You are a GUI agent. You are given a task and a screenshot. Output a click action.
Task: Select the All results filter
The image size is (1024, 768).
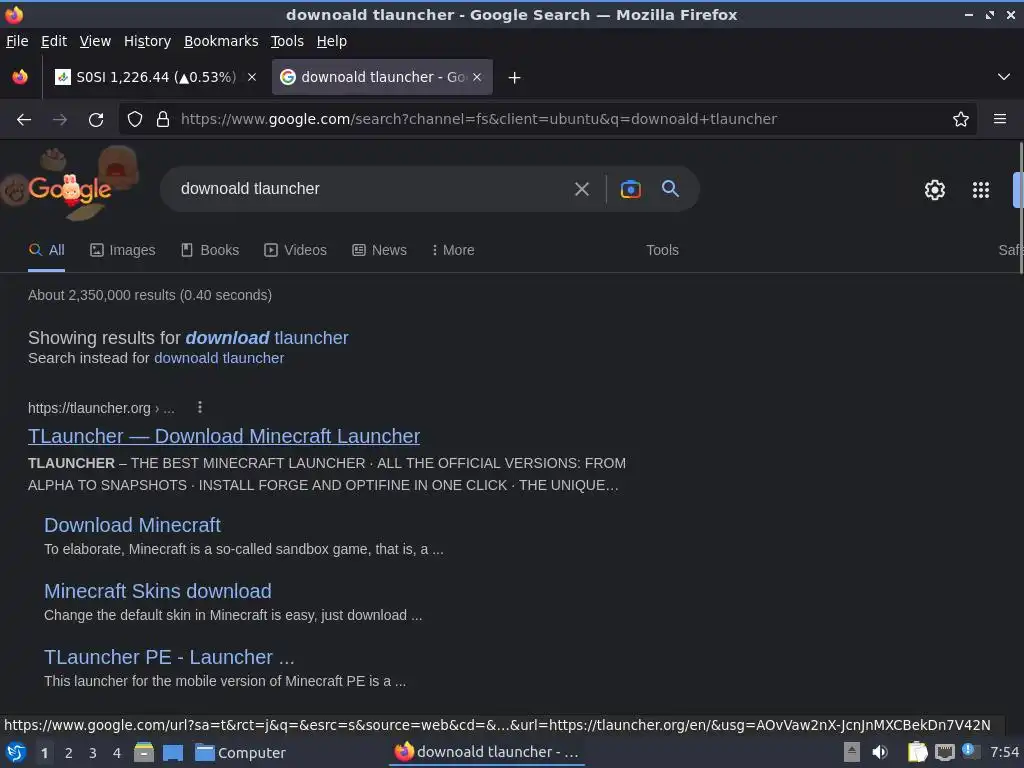[46, 250]
